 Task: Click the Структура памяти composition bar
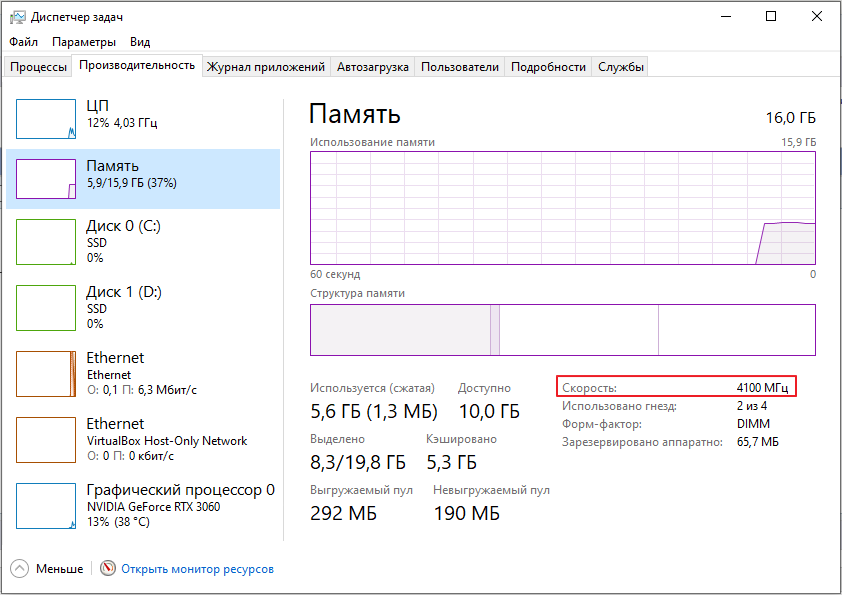562,330
